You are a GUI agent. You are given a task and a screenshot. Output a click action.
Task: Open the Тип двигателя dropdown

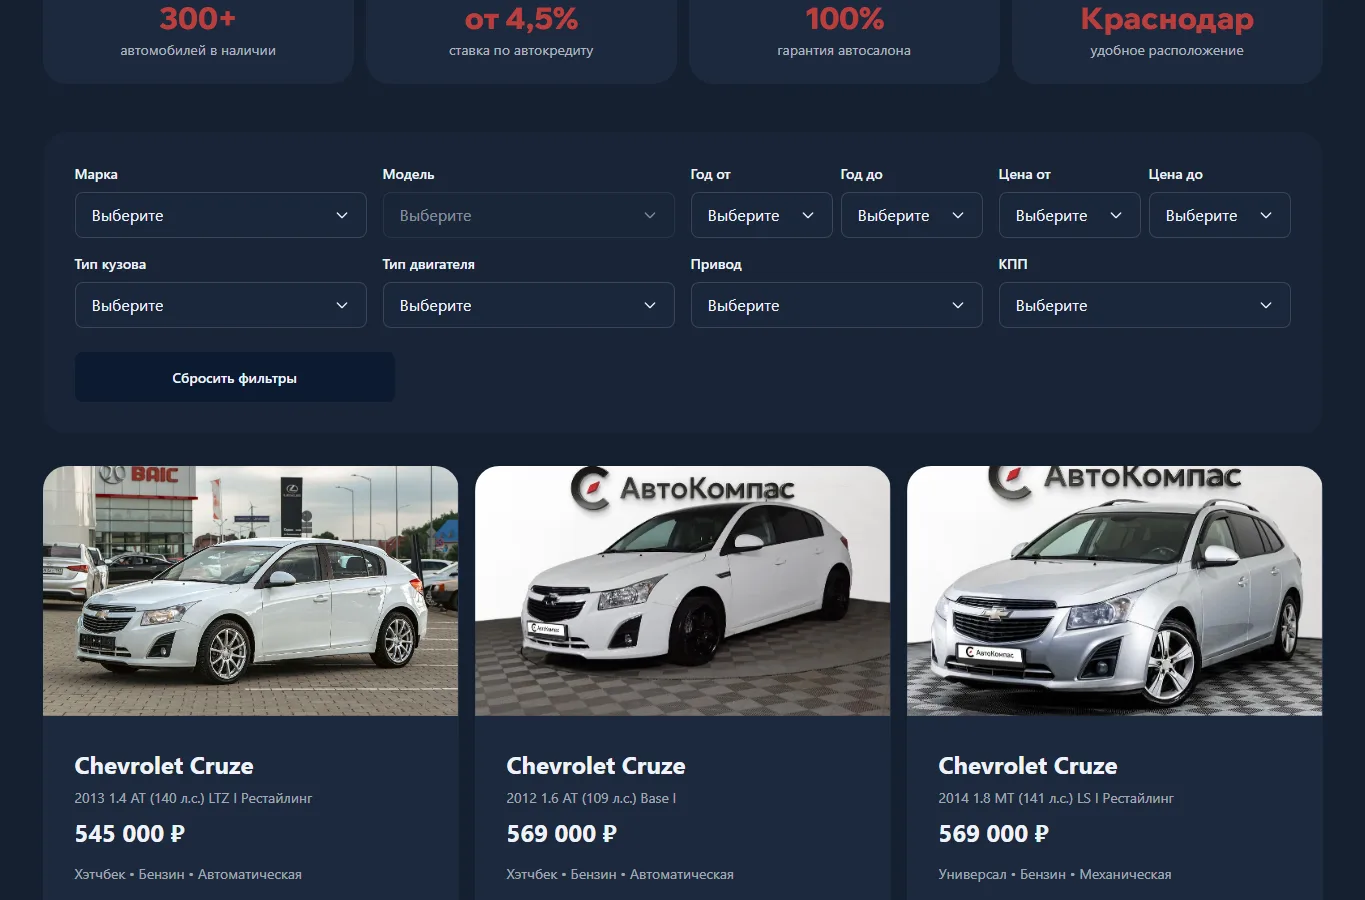(x=529, y=305)
